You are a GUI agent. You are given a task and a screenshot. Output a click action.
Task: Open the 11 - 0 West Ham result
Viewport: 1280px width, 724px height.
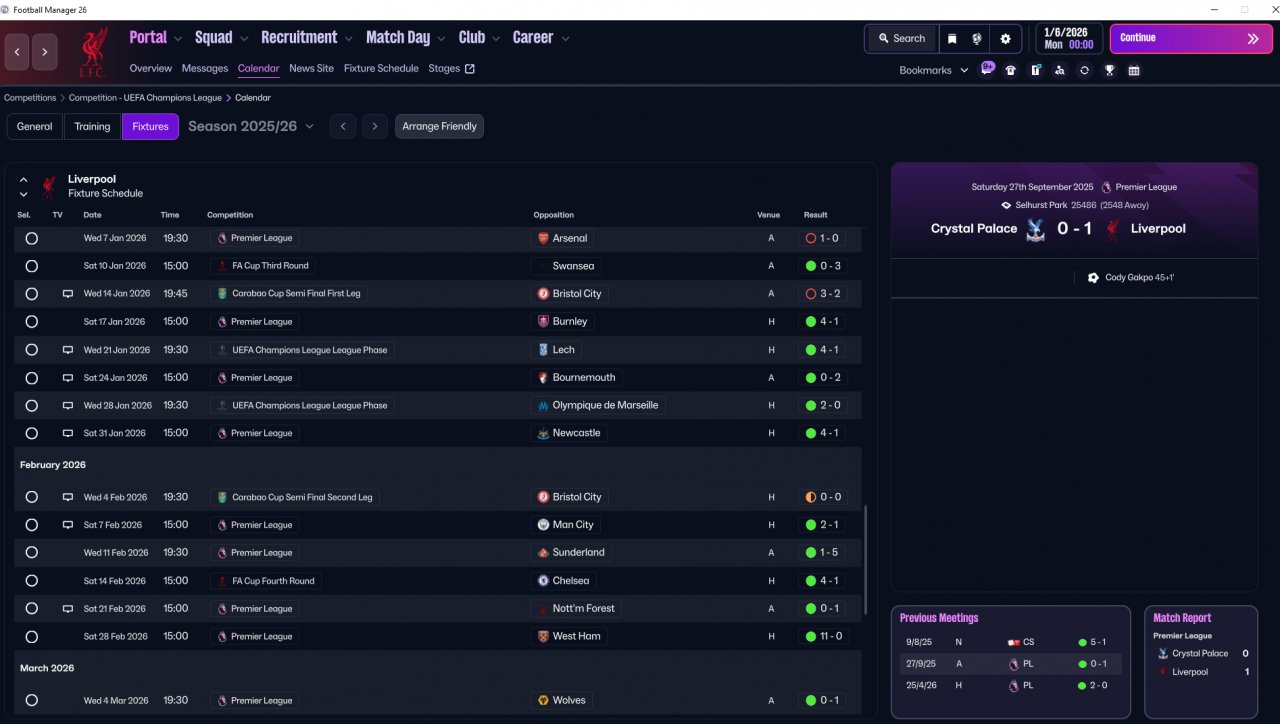pos(825,637)
